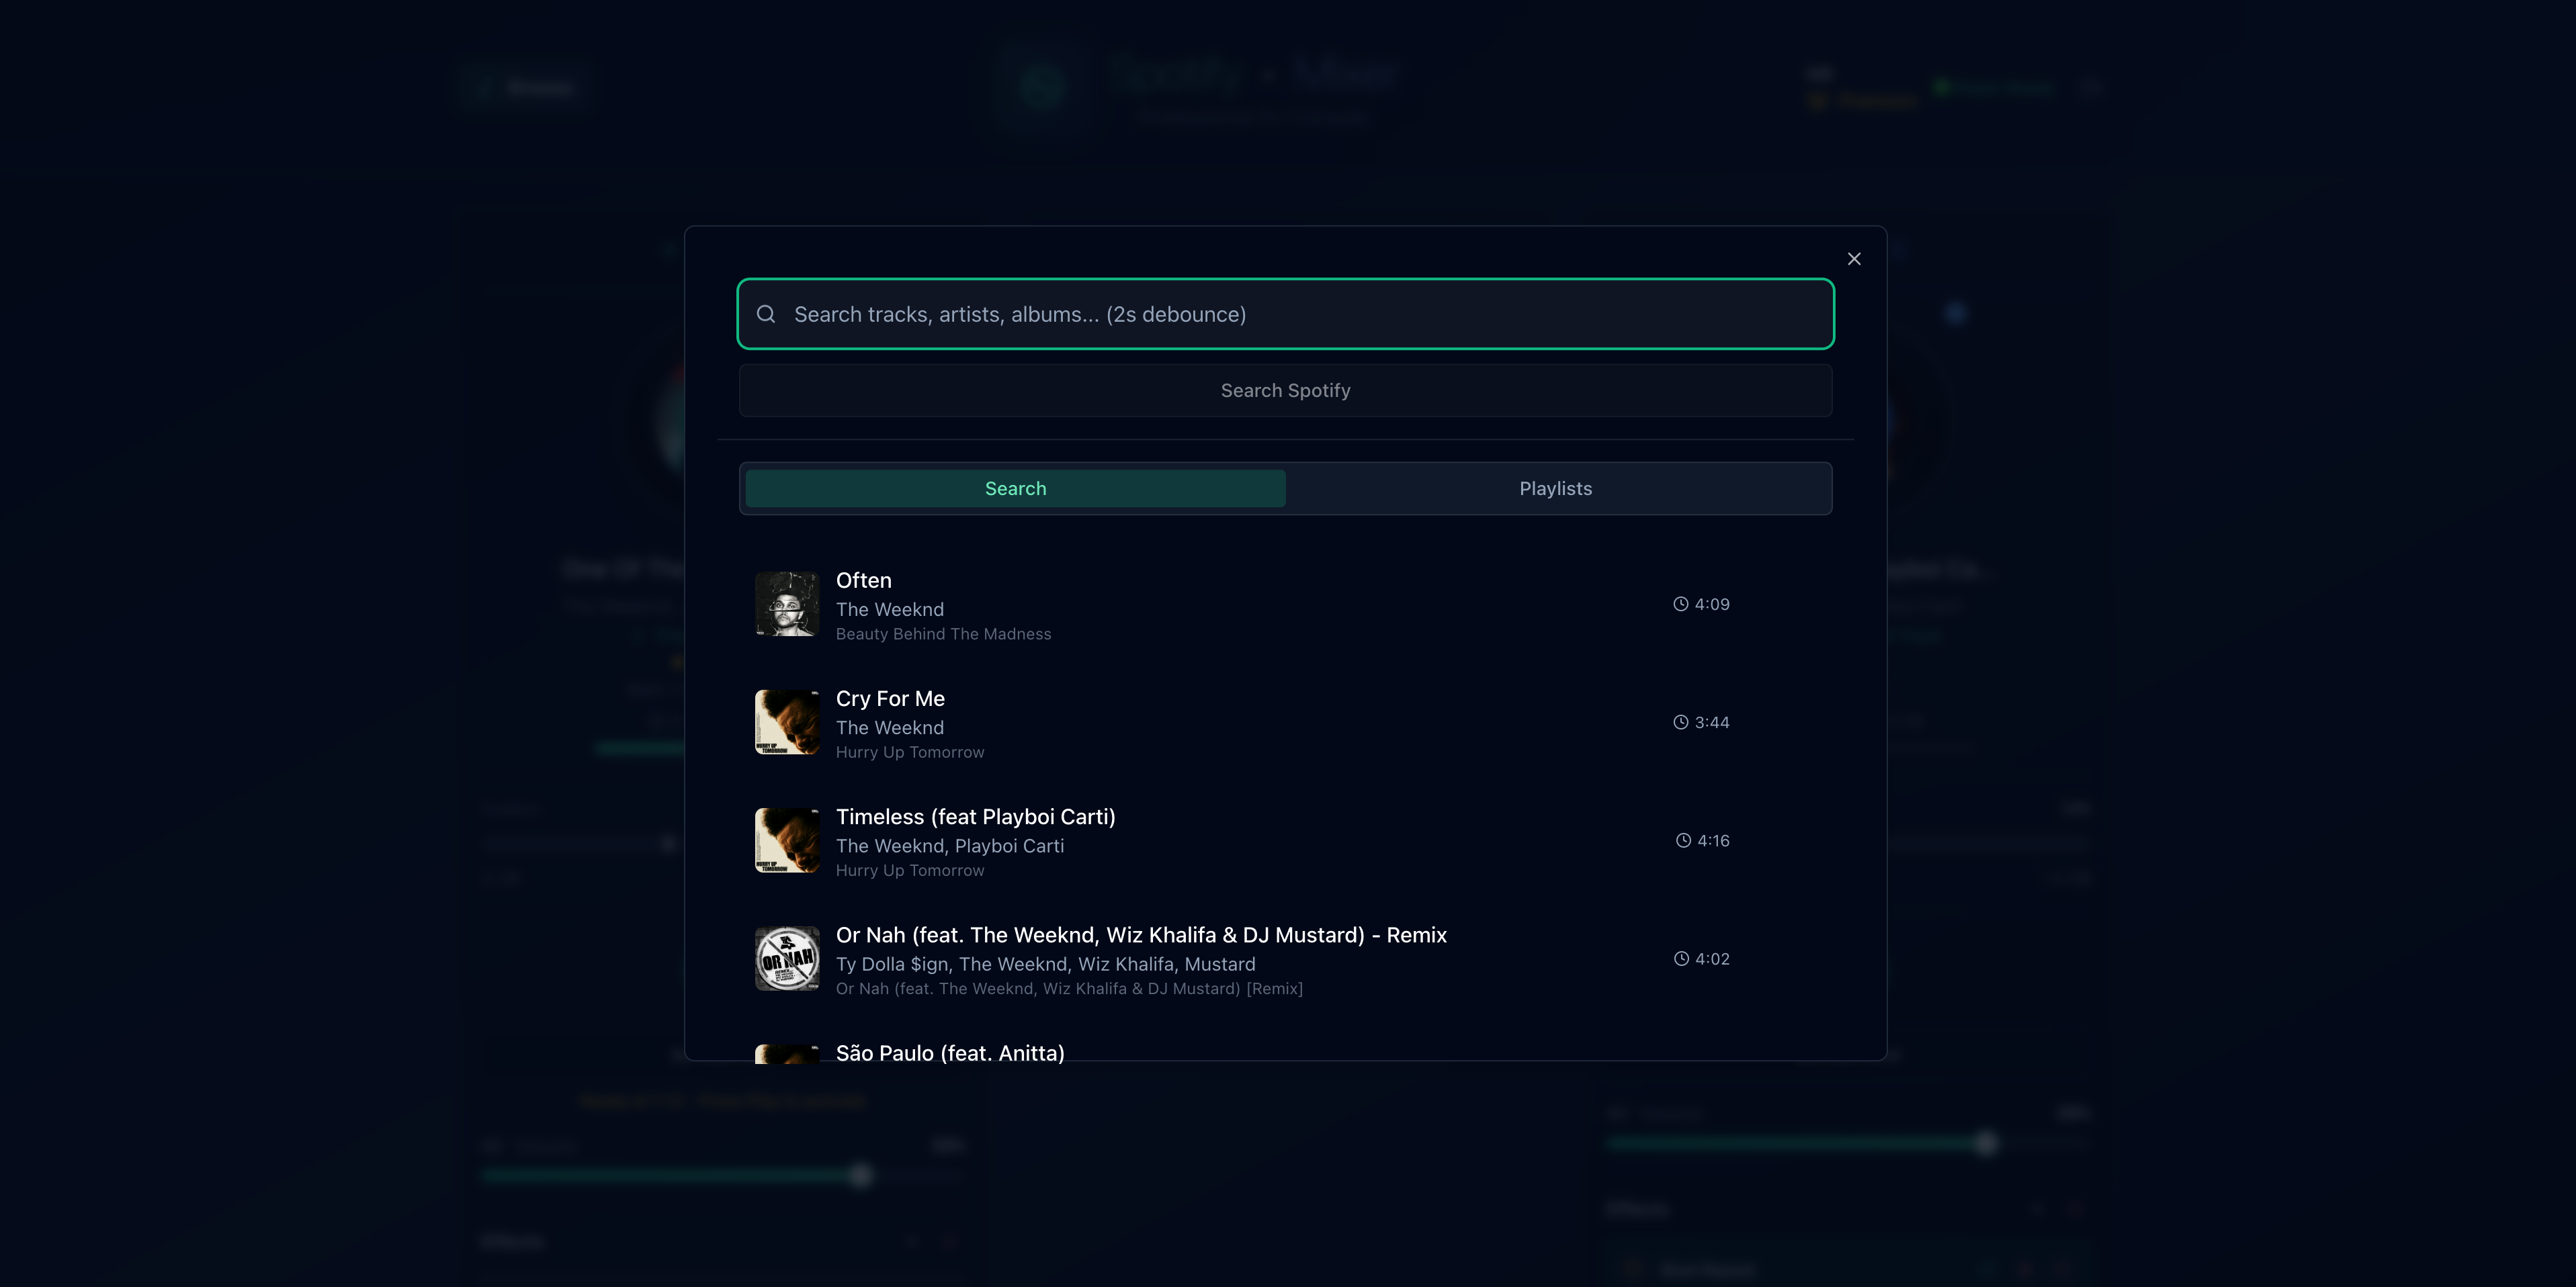Image resolution: width=2576 pixels, height=1287 pixels.
Task: Click the clock icon beside 3:44
Action: (1680, 722)
